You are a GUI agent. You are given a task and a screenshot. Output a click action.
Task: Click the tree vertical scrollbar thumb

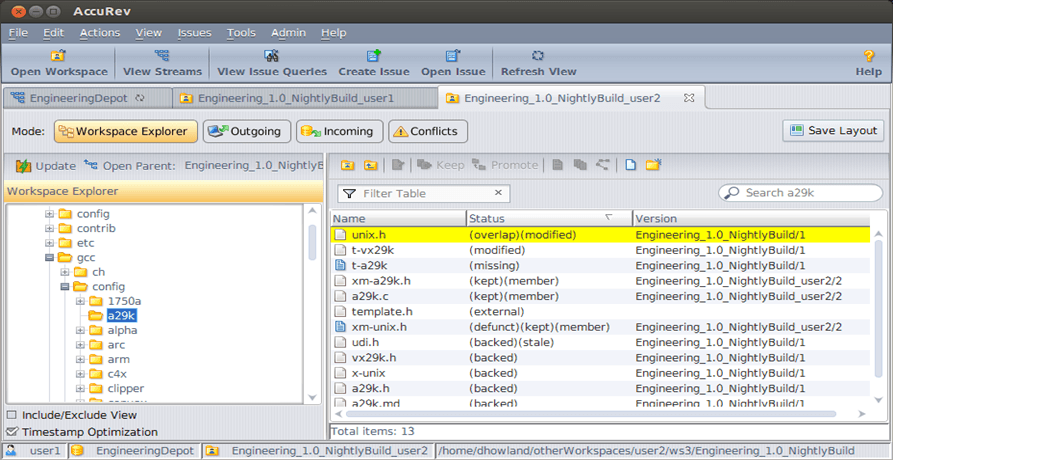(312, 242)
